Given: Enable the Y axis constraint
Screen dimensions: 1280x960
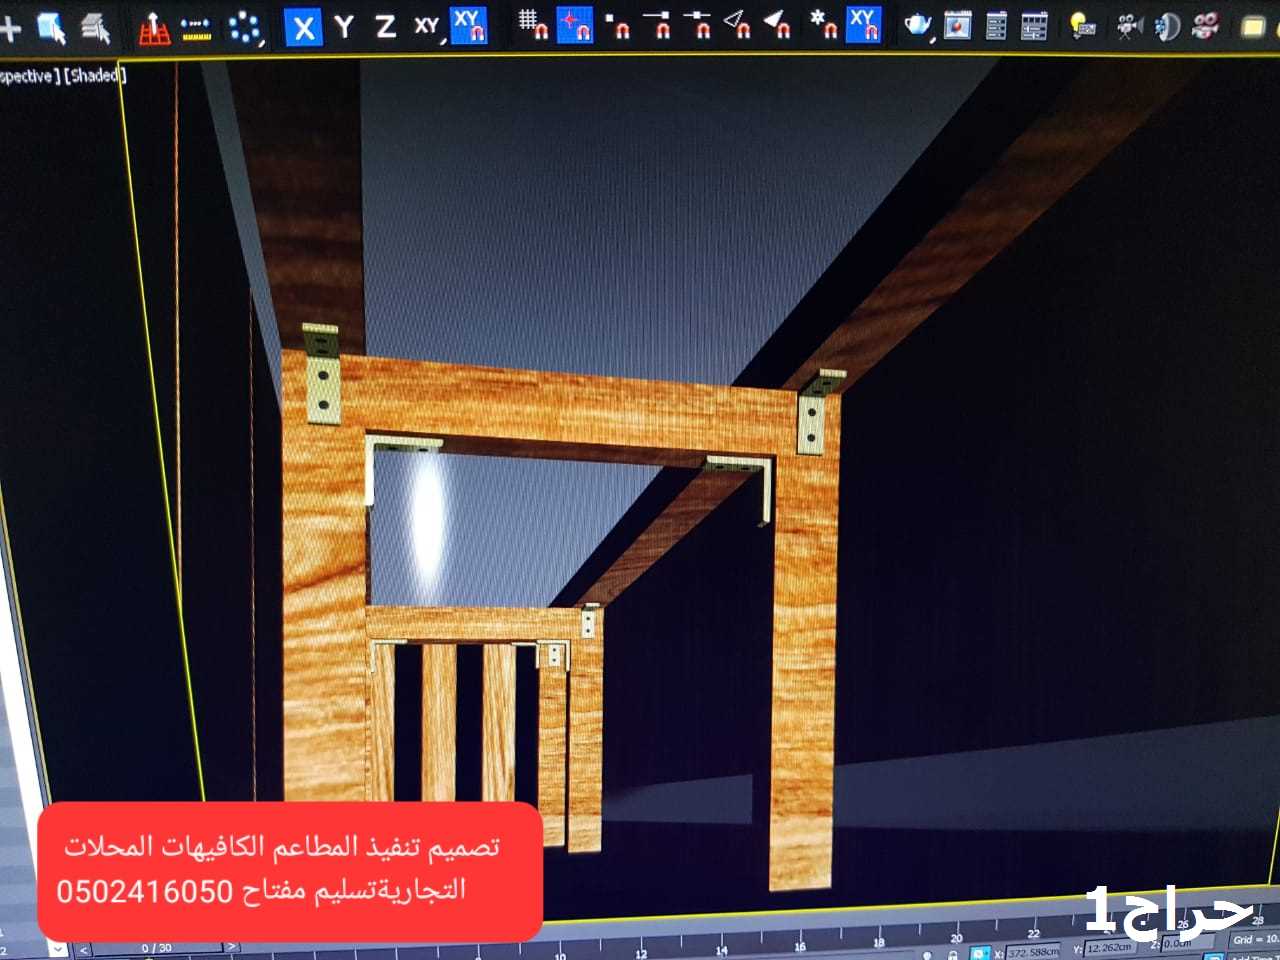Looking at the screenshot, I should (x=344, y=27).
